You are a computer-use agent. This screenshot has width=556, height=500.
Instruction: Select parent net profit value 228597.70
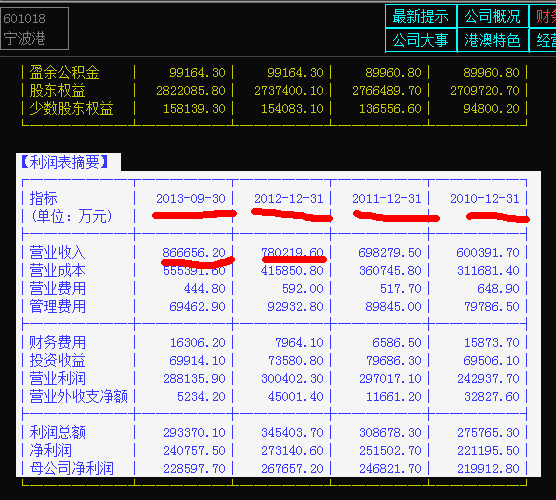pos(194,469)
